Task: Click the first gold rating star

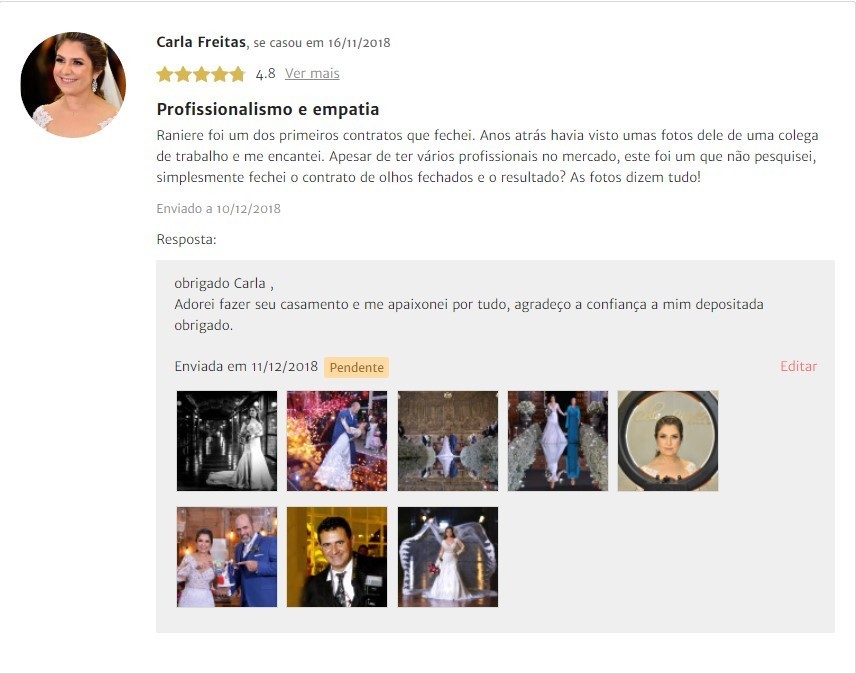Action: (x=165, y=74)
